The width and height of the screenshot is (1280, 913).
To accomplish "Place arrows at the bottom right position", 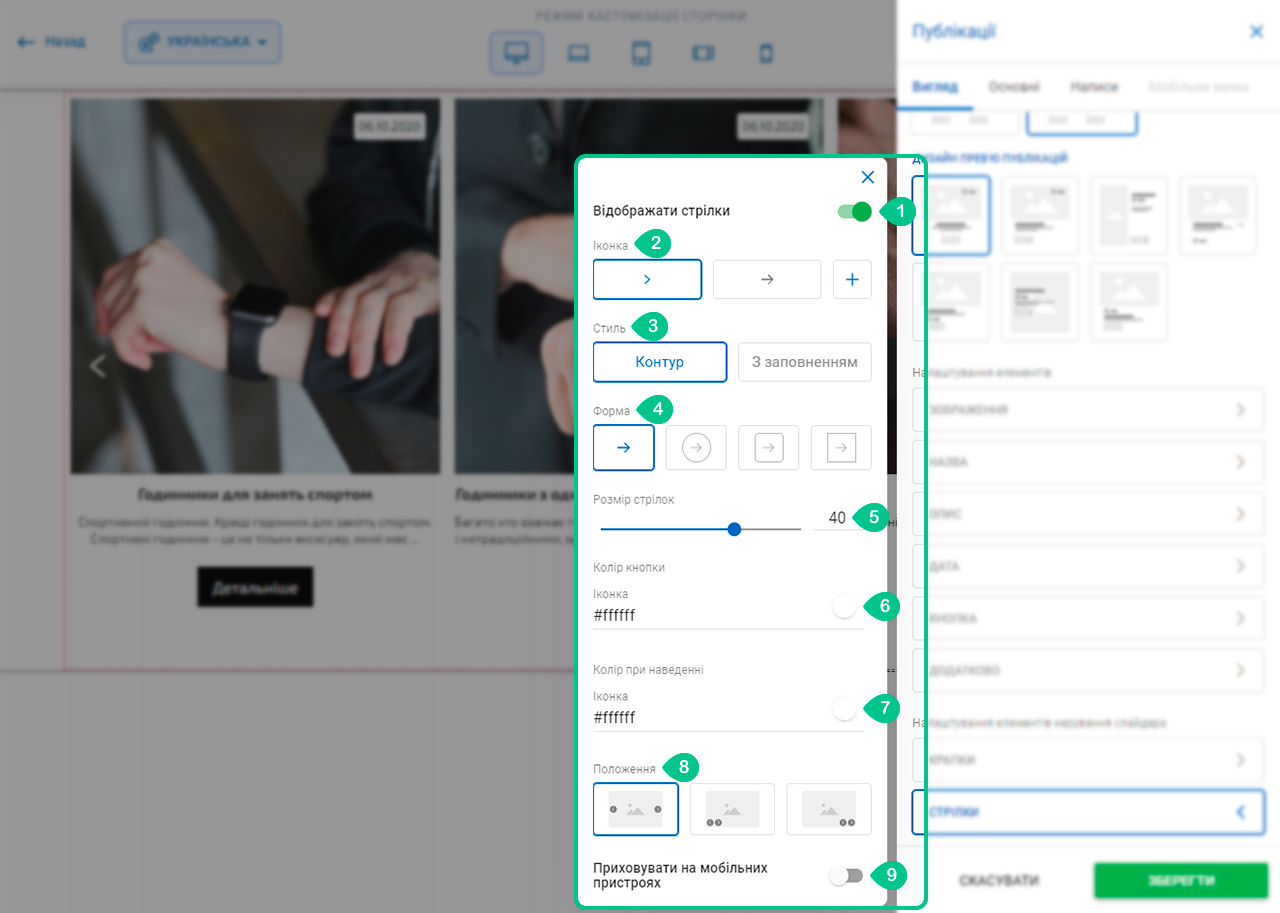I will (829, 809).
